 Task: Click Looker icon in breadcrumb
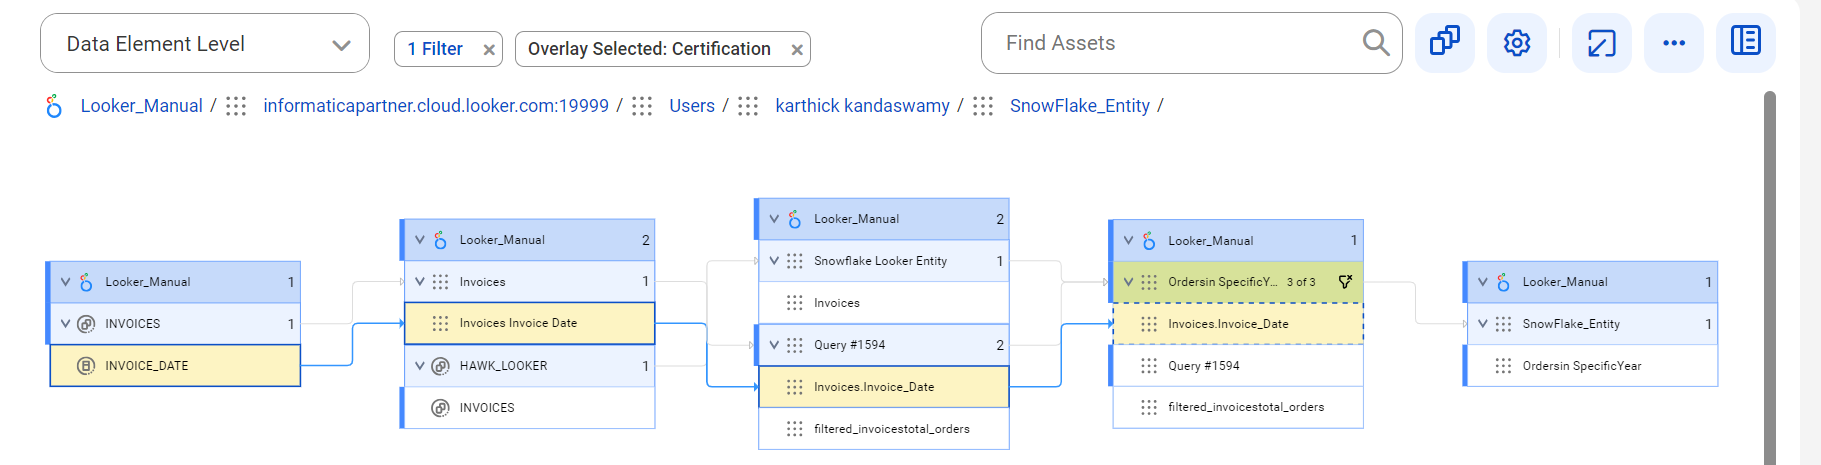click(x=54, y=106)
